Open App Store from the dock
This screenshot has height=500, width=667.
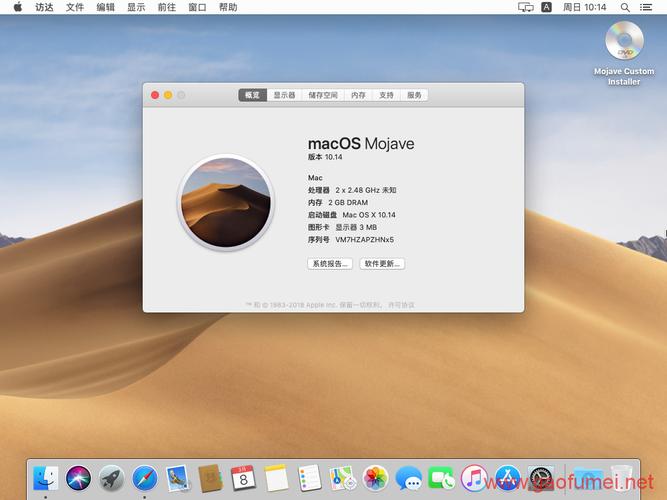[x=507, y=479]
